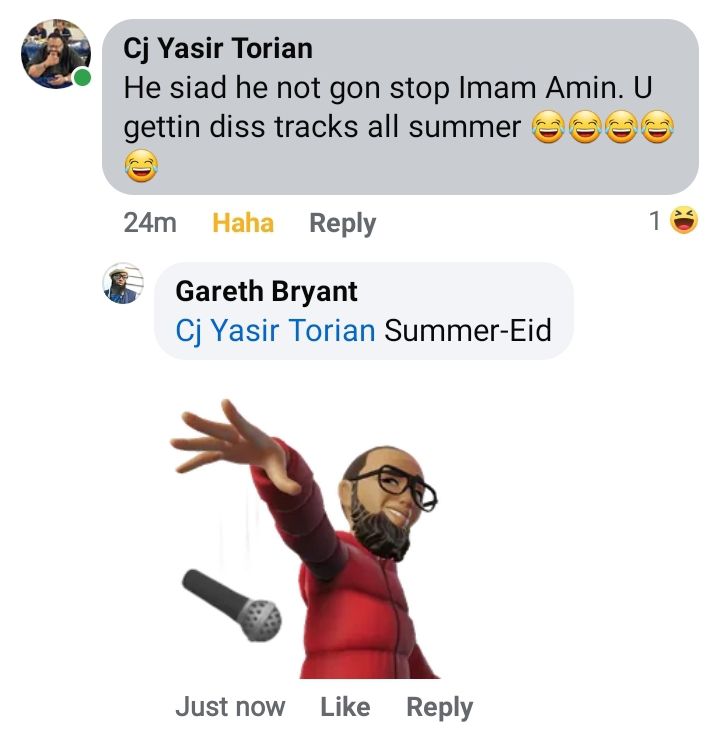
Task: Click the 'Summer-Eid' reply text
Action: pos(468,330)
